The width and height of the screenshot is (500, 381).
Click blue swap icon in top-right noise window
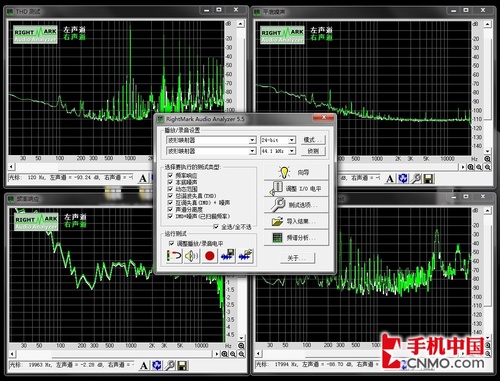pyautogui.click(x=403, y=179)
